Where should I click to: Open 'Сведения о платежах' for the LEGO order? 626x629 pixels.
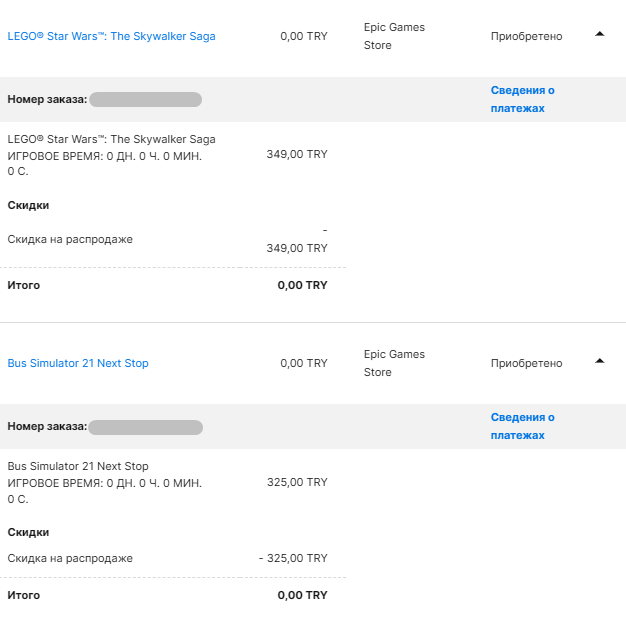click(x=522, y=99)
